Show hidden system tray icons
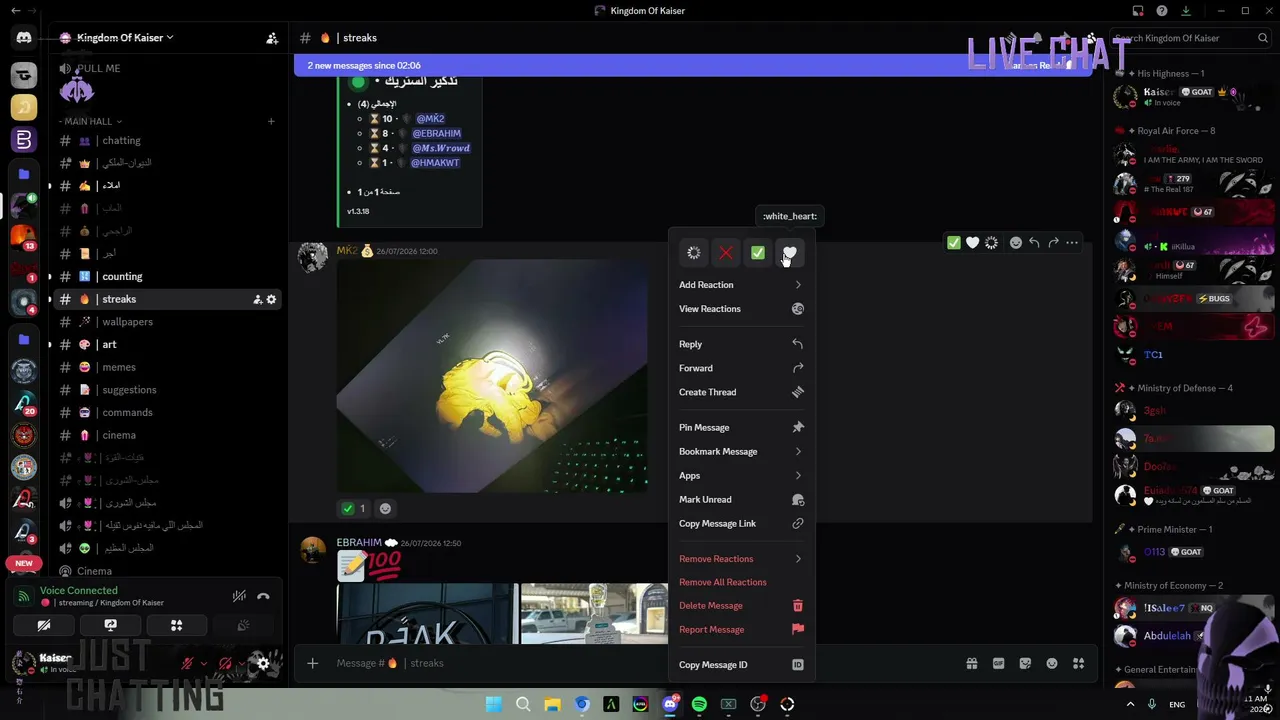Viewport: 1280px width, 720px height. pyautogui.click(x=1130, y=704)
